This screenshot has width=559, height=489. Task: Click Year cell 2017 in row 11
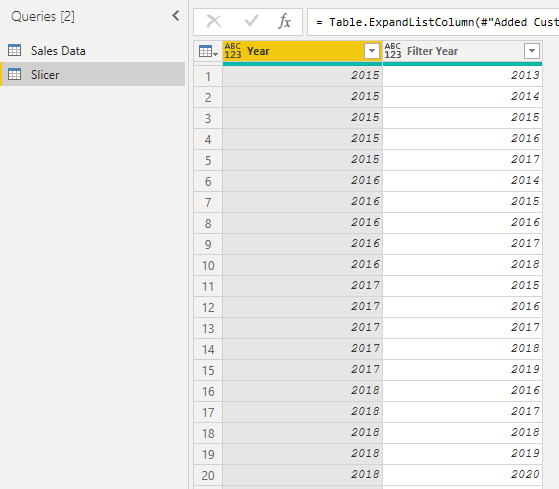coord(302,286)
